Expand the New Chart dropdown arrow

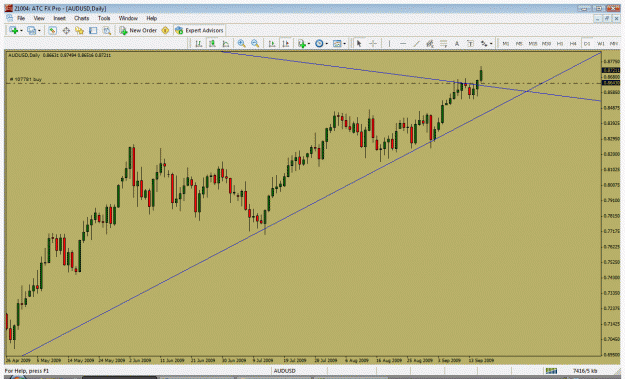tap(21, 31)
